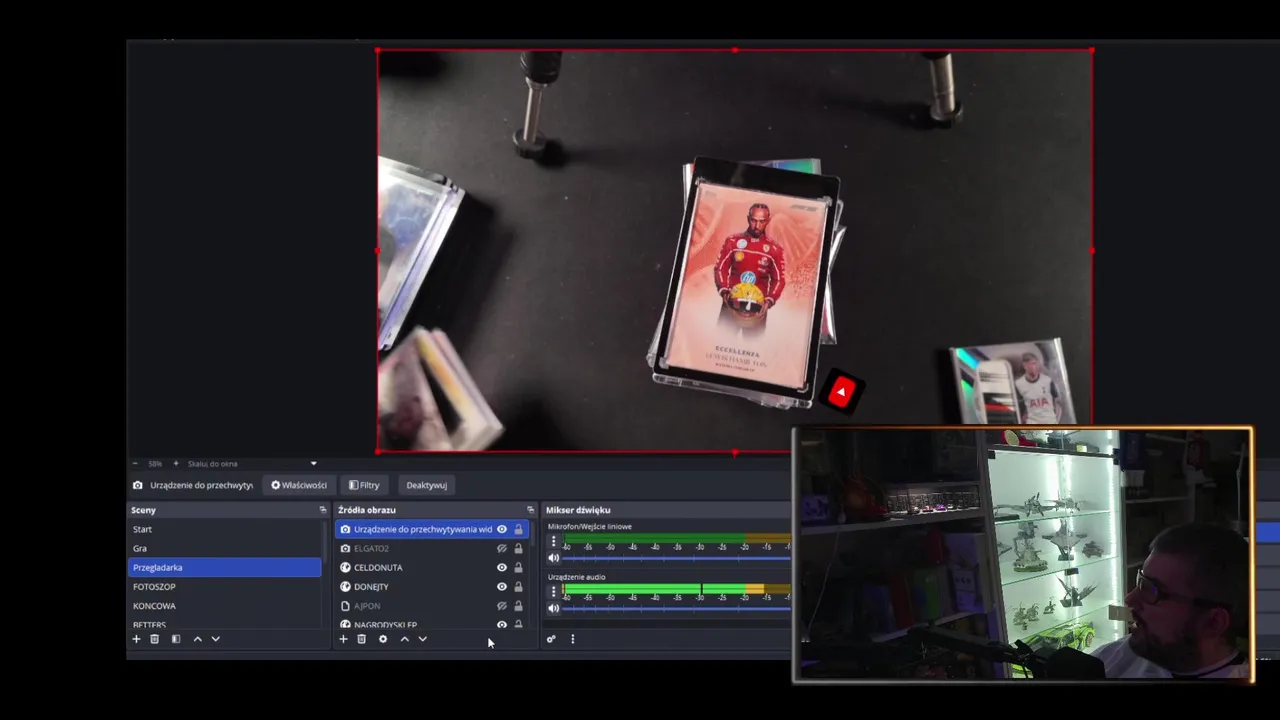
Task: Click lock icon for DONEJTY source
Action: [x=518, y=586]
